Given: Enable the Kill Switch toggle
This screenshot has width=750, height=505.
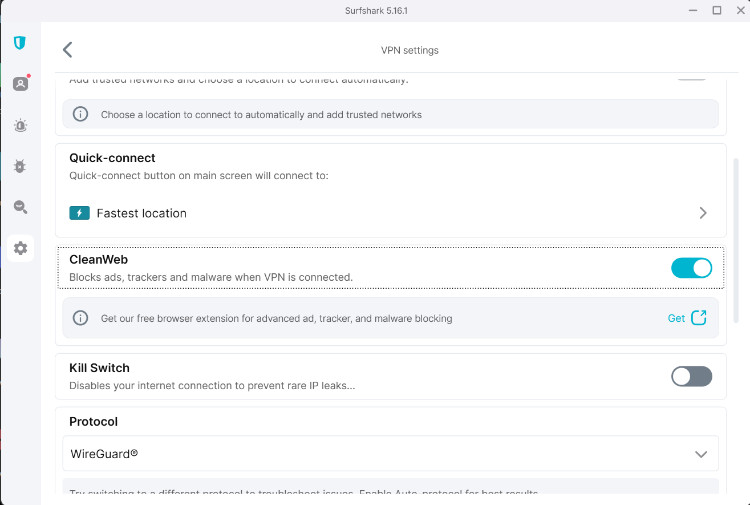Looking at the screenshot, I should point(691,376).
